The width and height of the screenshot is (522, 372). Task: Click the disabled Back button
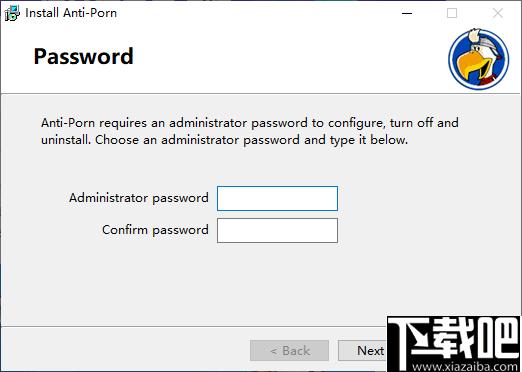coord(289,351)
